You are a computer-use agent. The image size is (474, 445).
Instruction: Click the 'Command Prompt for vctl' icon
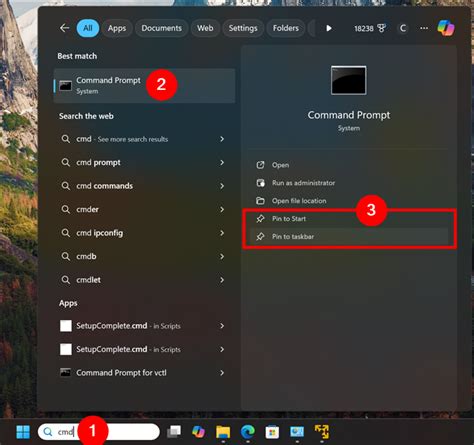coord(65,372)
